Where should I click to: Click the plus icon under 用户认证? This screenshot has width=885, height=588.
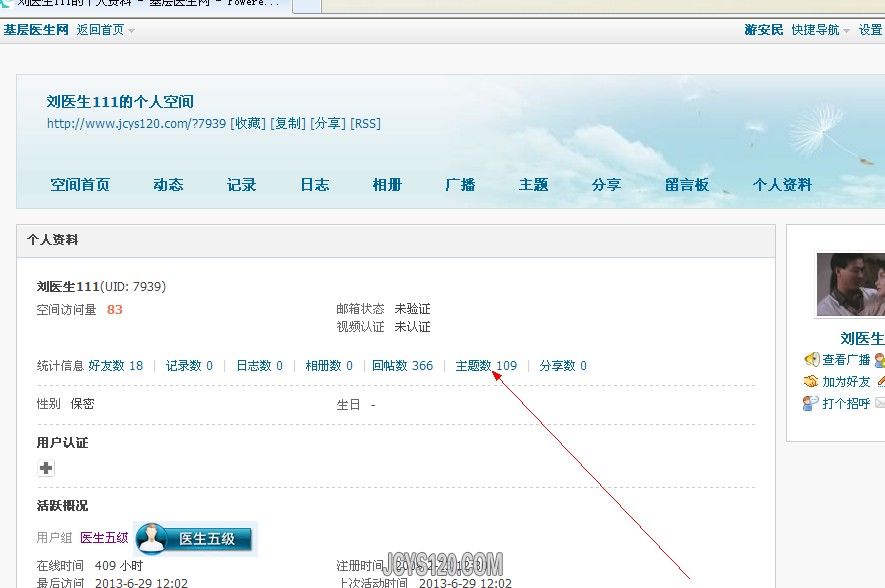click(x=46, y=468)
